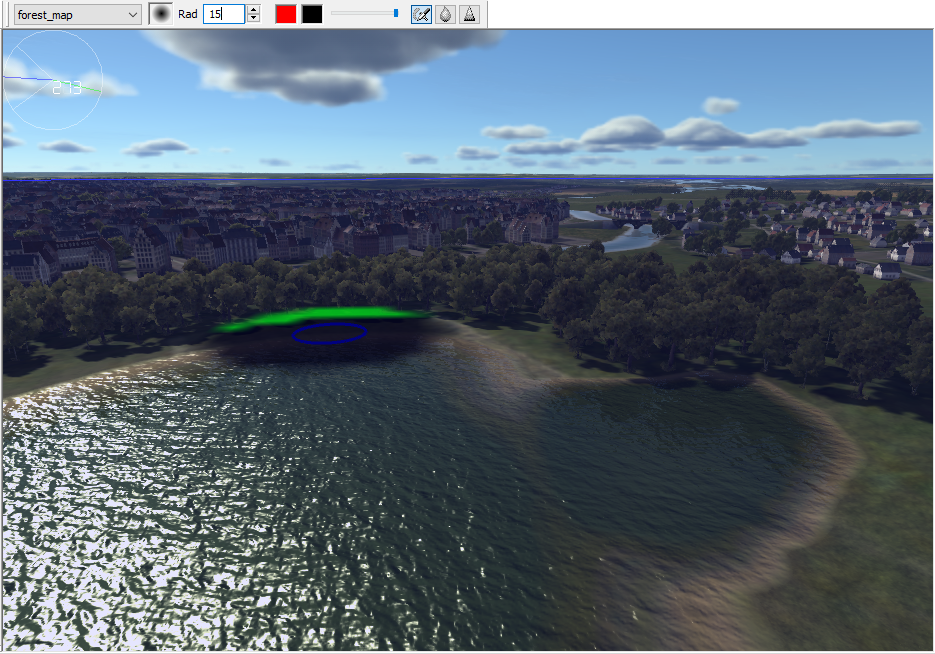The width and height of the screenshot is (935, 654).
Task: Click the brush opacity slider handle
Action: pyautogui.click(x=397, y=13)
